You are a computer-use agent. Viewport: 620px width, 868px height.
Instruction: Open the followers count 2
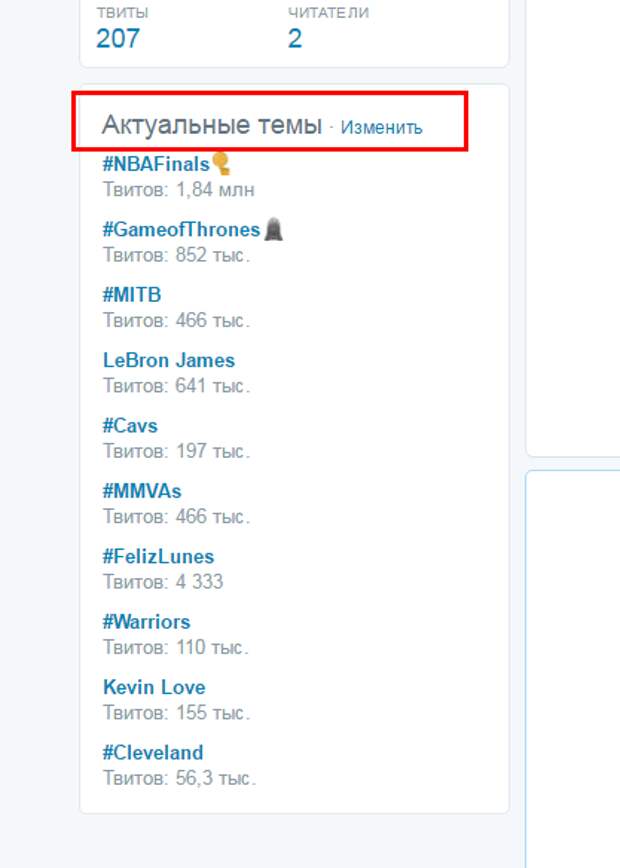click(294, 39)
